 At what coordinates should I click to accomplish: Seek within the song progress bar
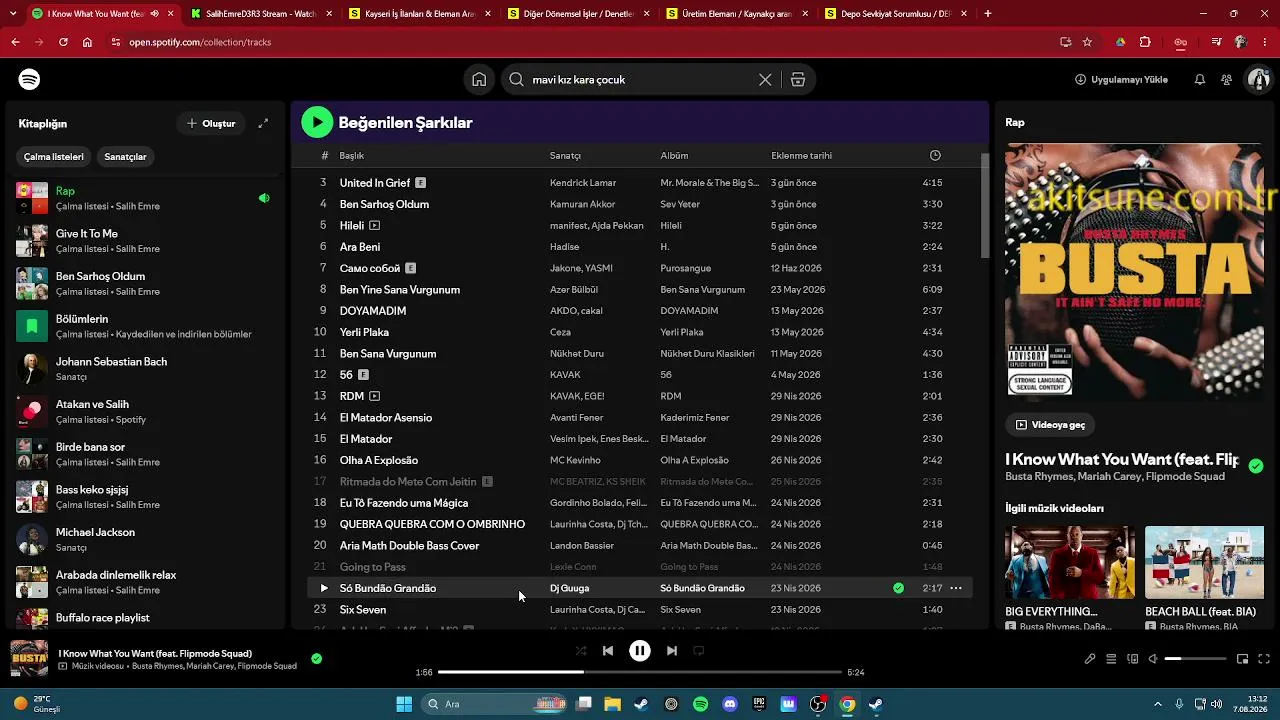point(640,672)
